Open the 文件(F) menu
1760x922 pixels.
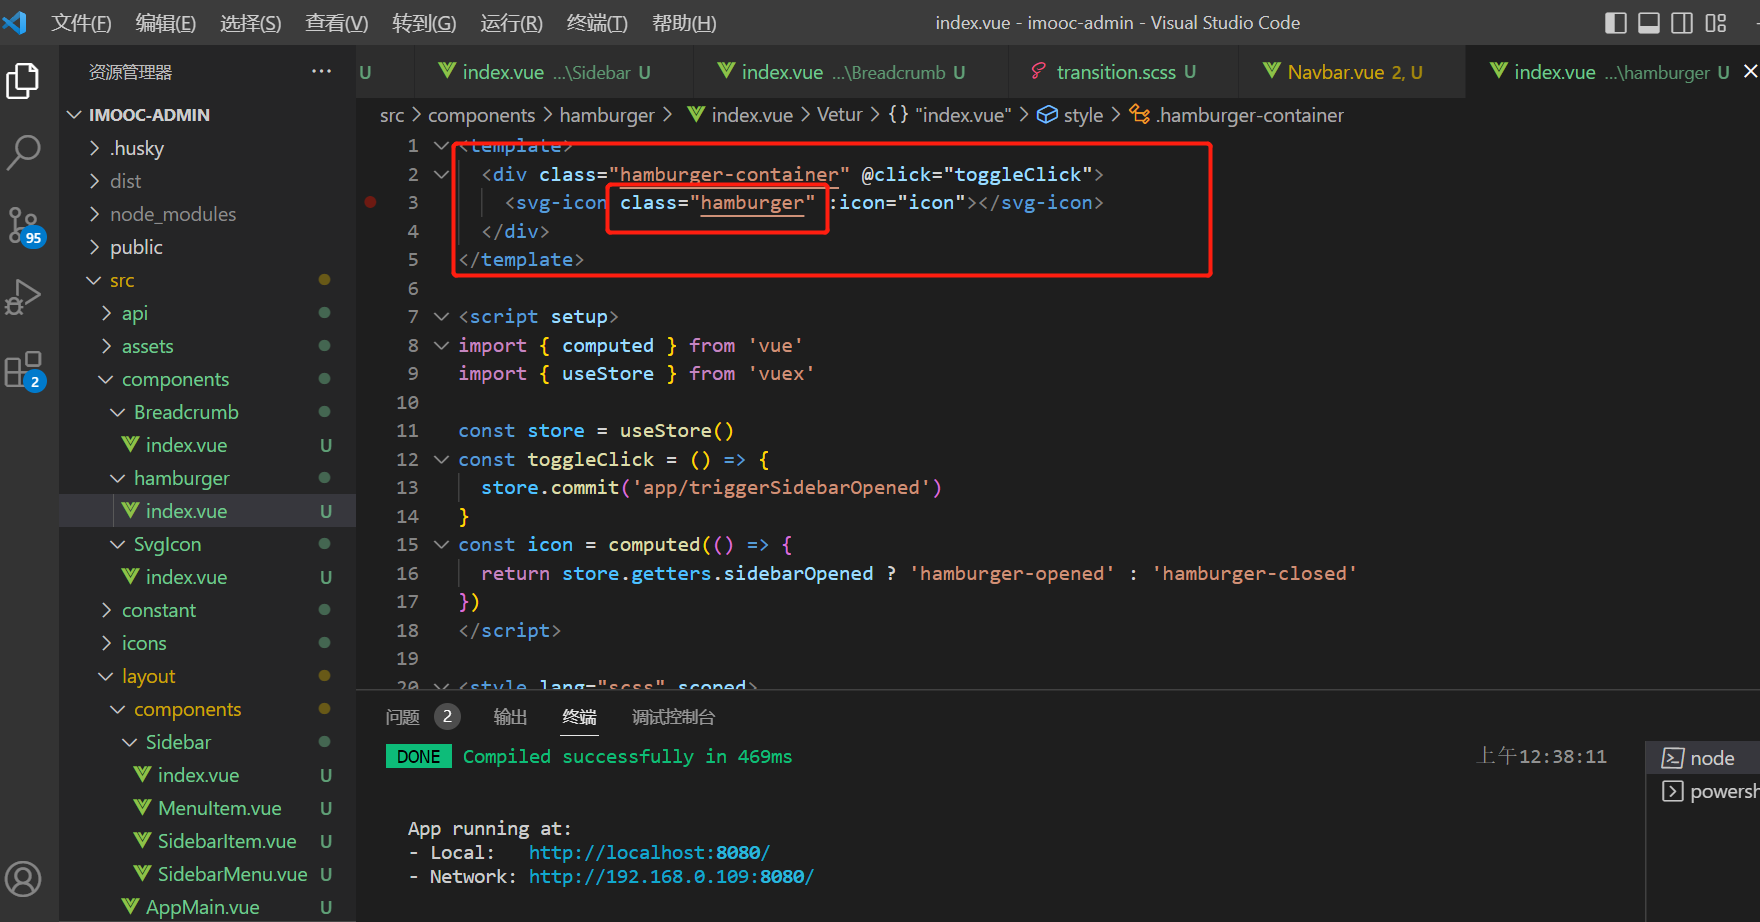click(x=81, y=23)
